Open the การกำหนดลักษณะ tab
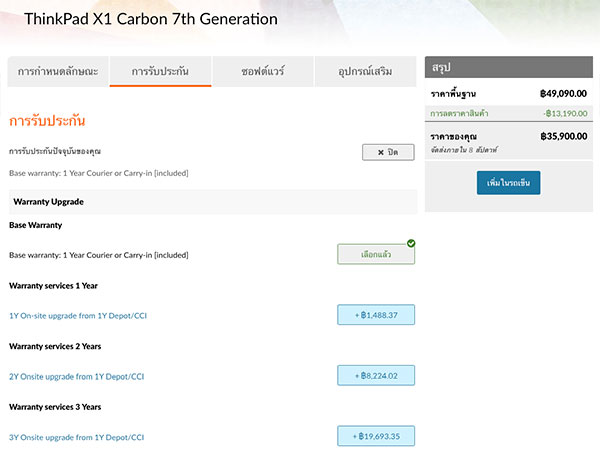 tap(58, 72)
